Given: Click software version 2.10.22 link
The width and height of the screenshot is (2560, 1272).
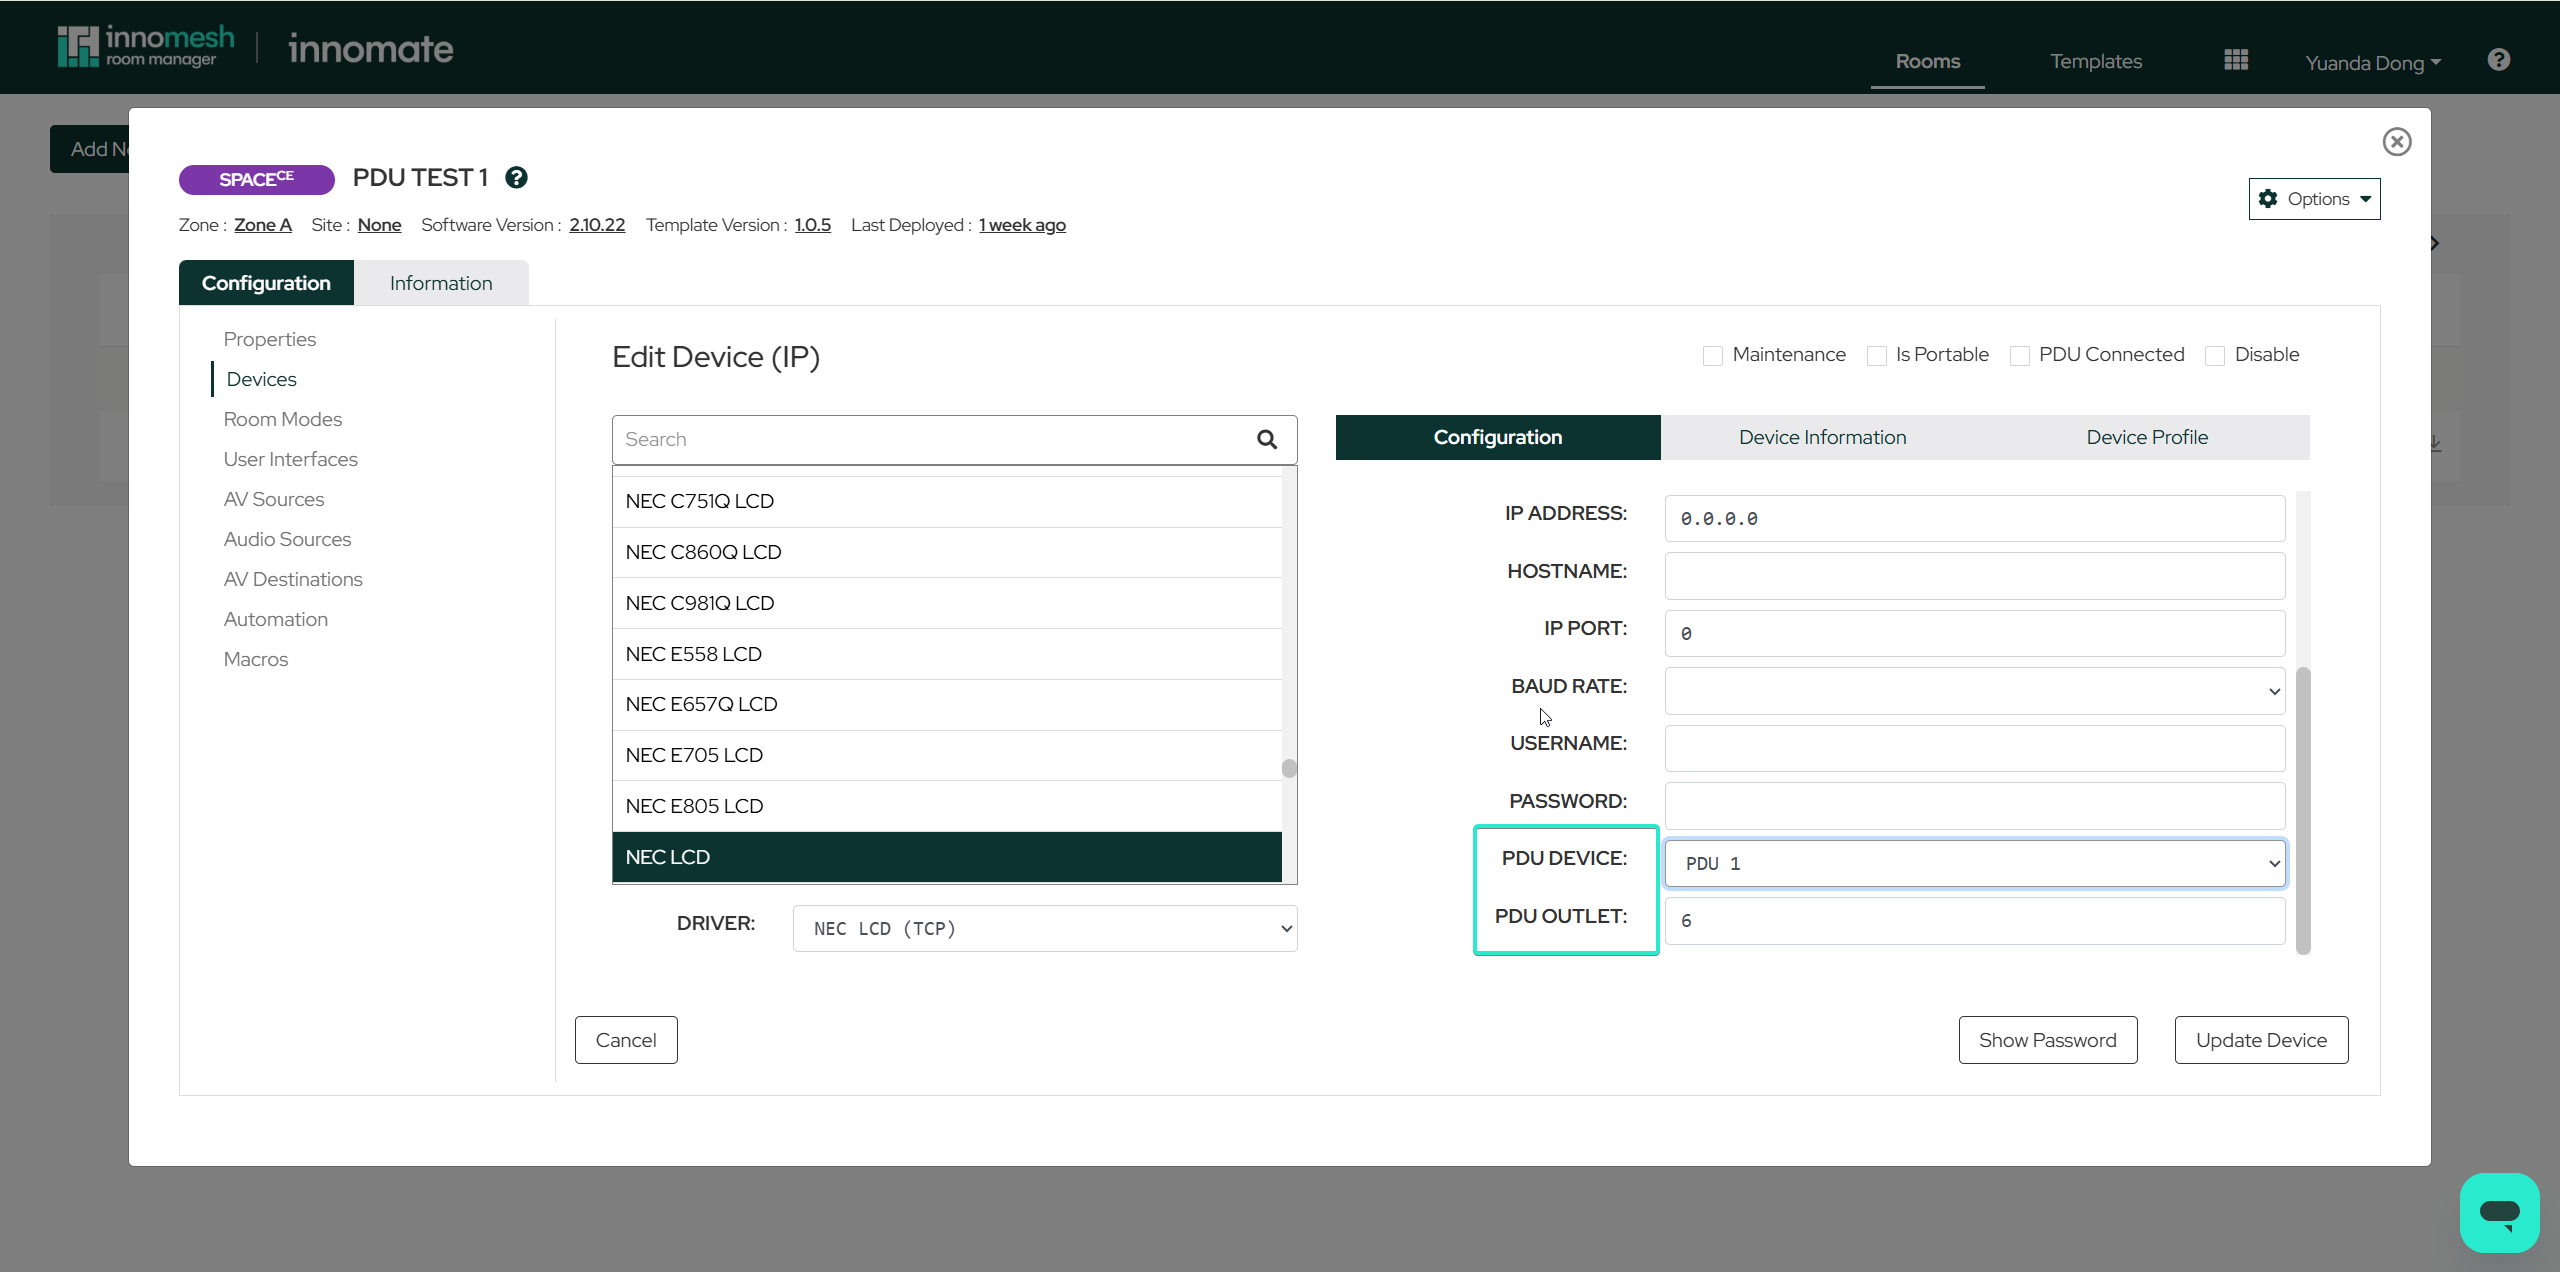Looking at the screenshot, I should point(597,225).
